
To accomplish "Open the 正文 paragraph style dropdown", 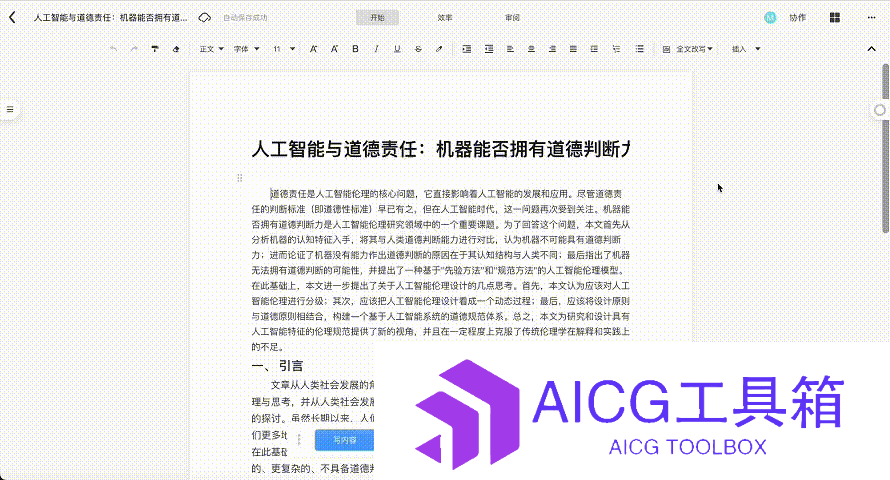I will coord(211,49).
